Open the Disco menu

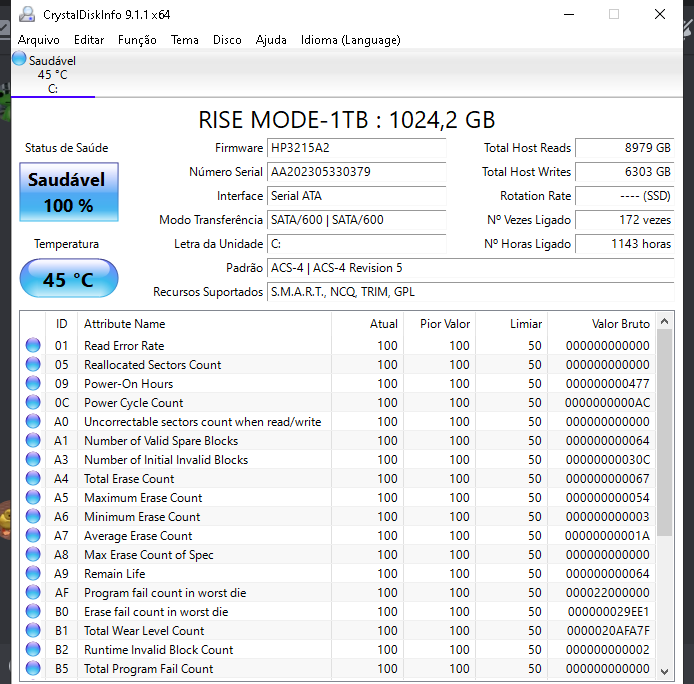point(227,40)
